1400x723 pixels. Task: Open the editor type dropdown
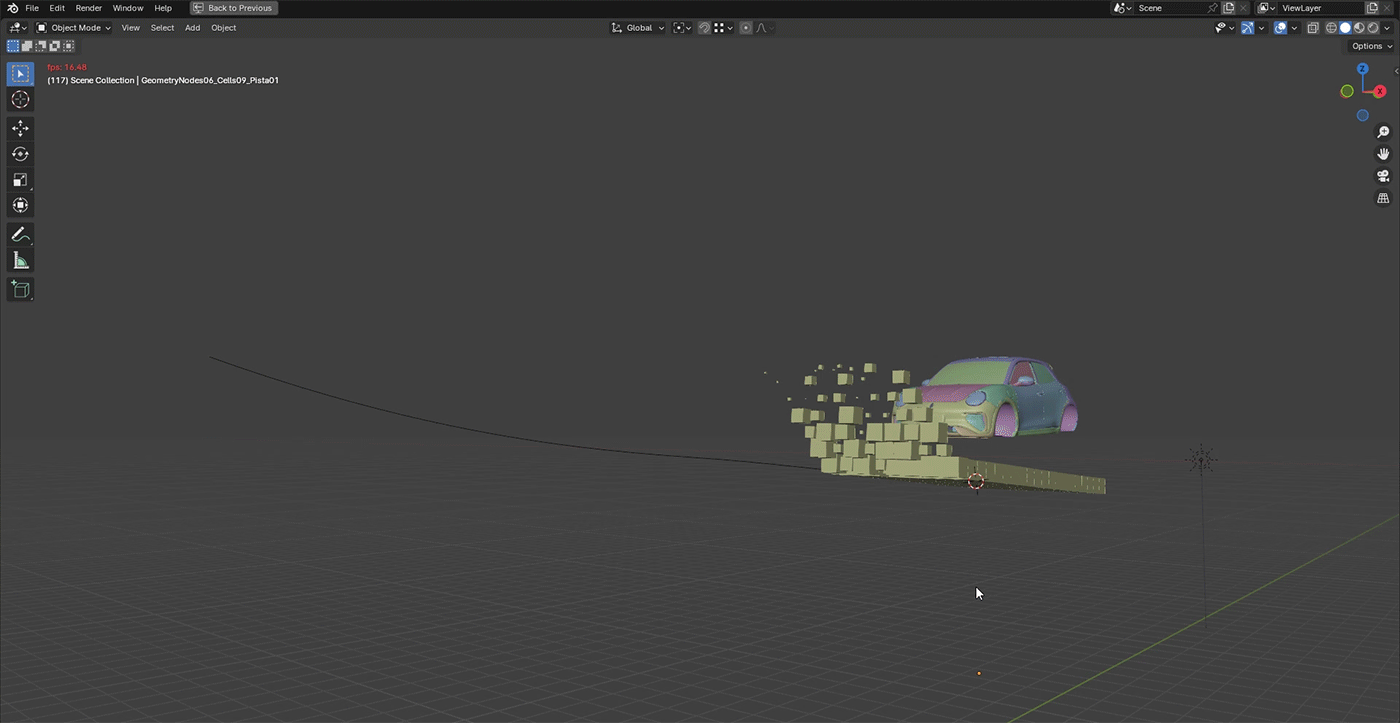17,28
